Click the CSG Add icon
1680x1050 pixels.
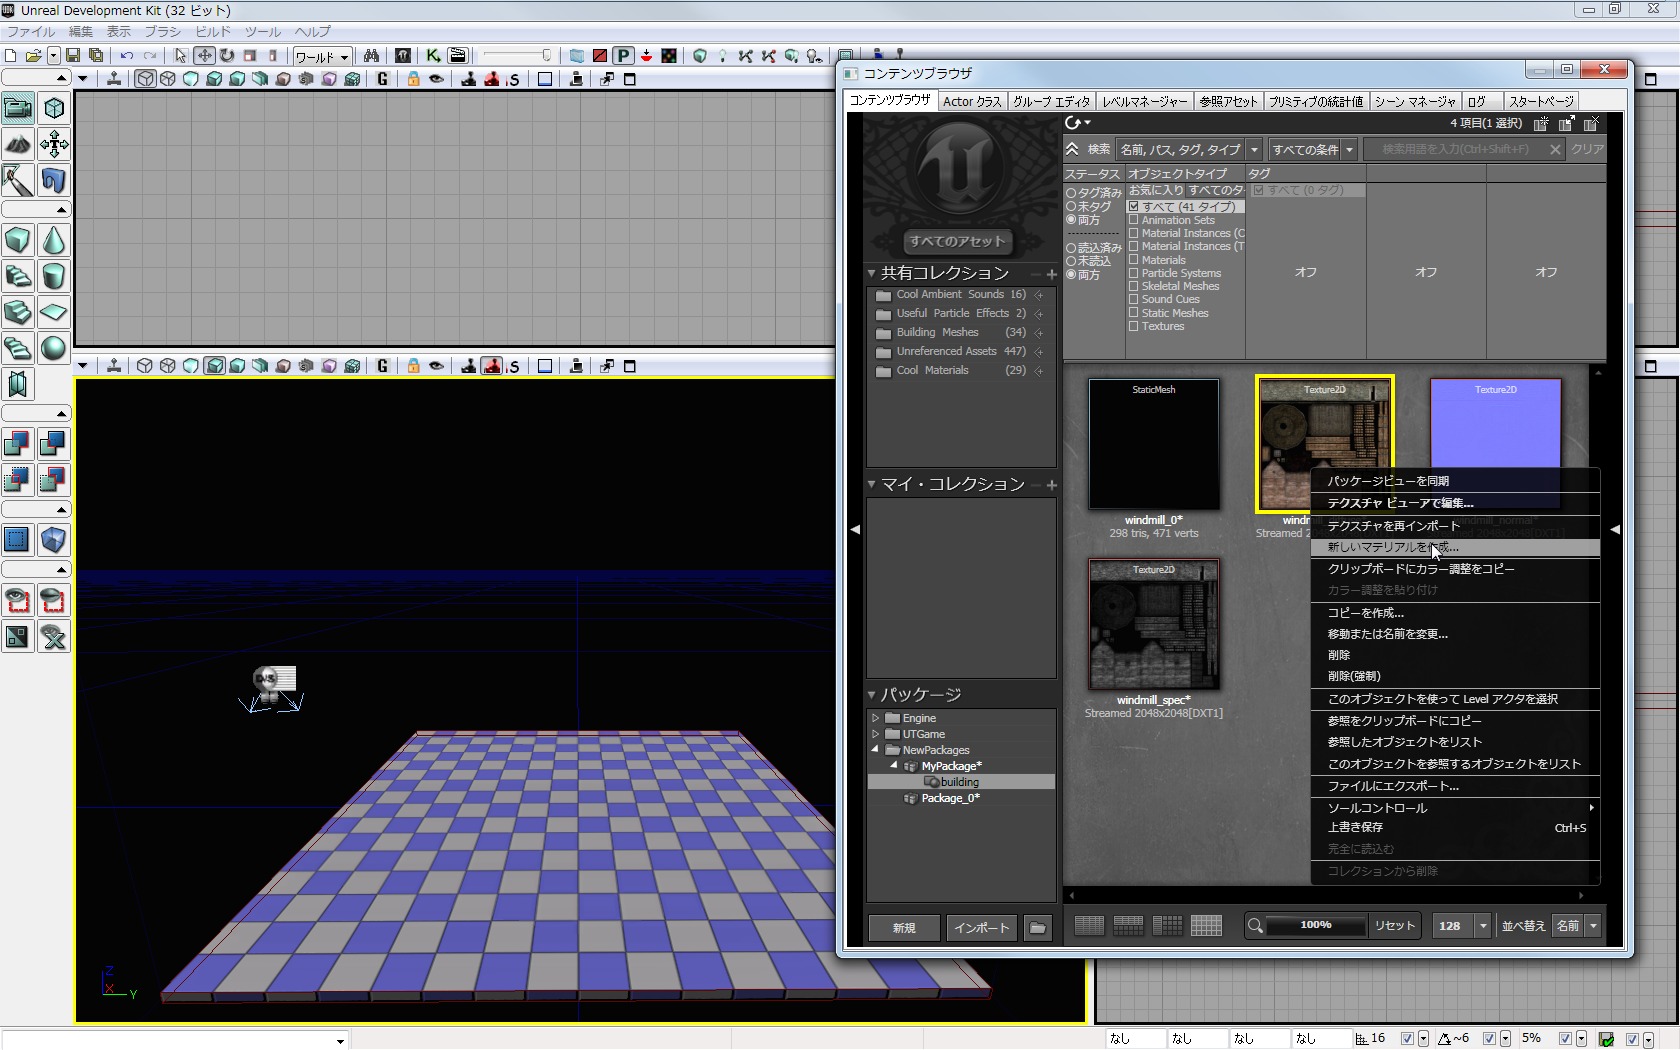coord(18,443)
